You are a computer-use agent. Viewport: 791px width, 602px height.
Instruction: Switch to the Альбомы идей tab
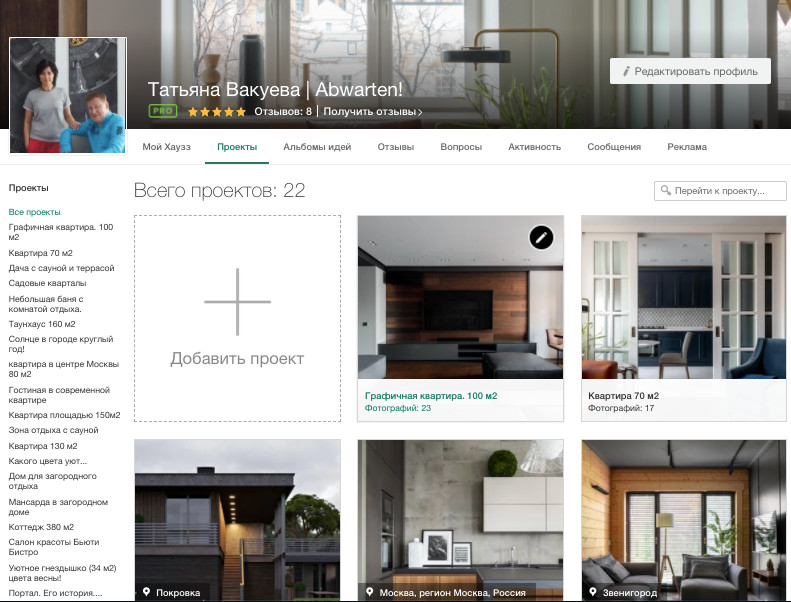[x=317, y=147]
